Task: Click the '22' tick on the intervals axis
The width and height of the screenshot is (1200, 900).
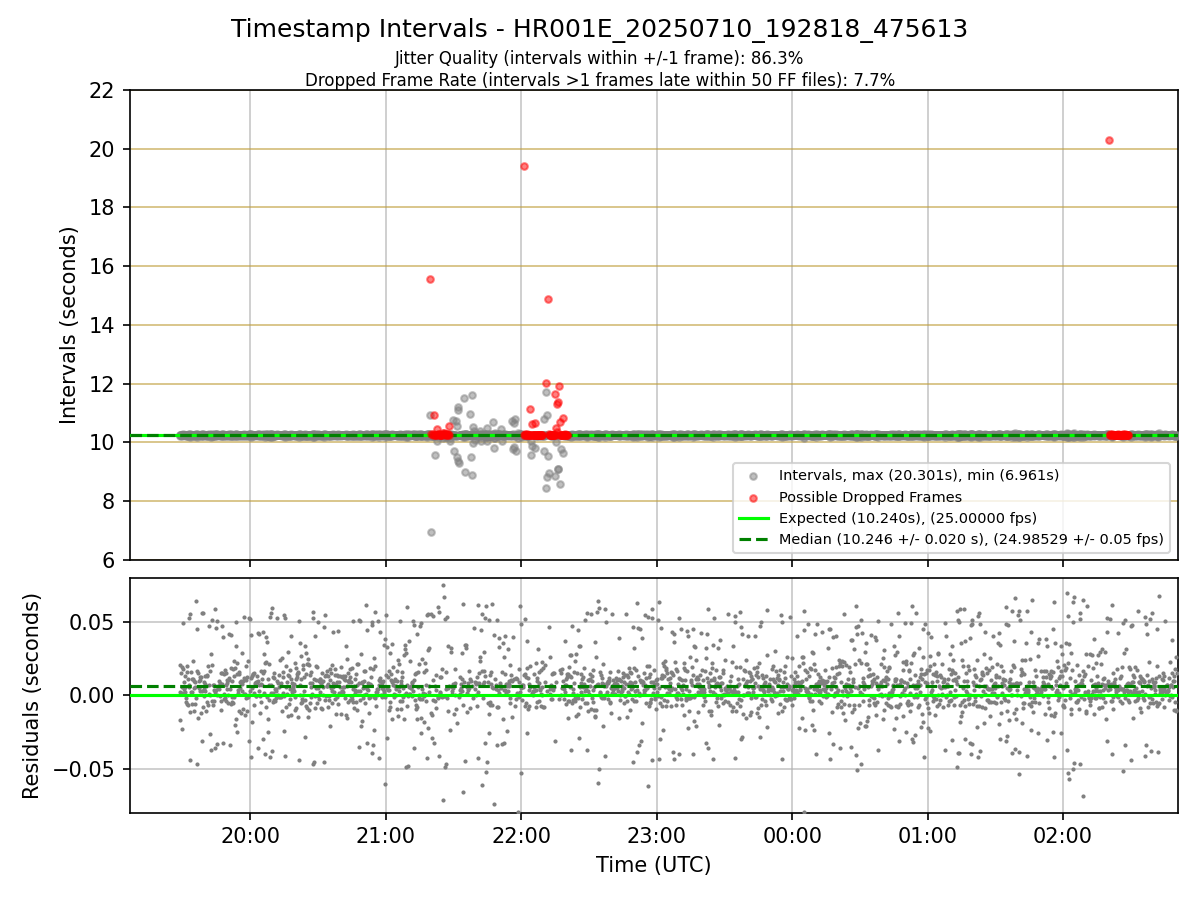Action: point(103,91)
